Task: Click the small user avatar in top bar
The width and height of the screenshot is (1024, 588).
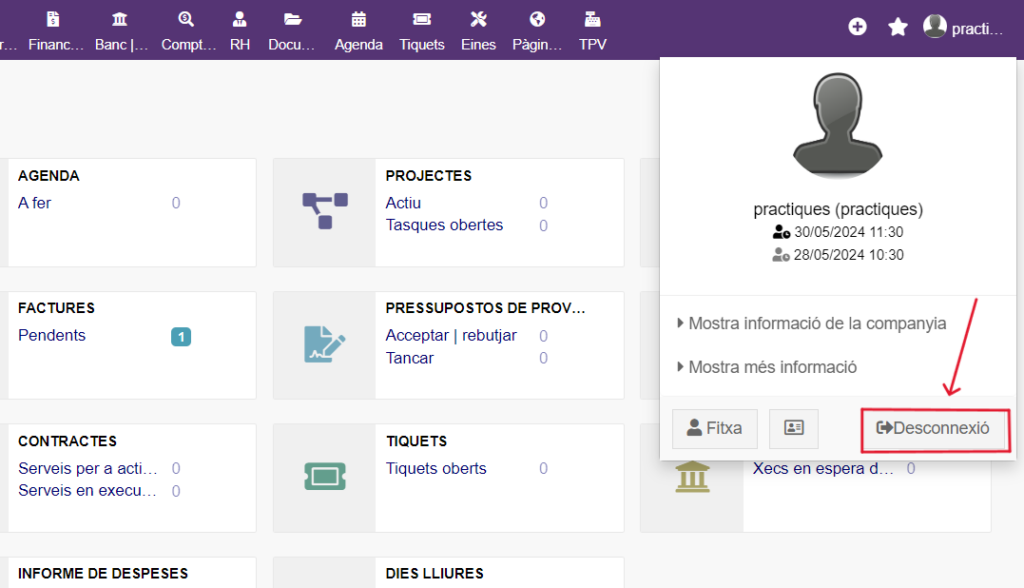Action: point(935,26)
